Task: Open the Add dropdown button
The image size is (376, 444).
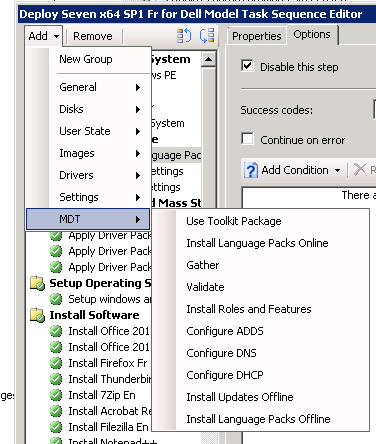Action: (x=44, y=36)
